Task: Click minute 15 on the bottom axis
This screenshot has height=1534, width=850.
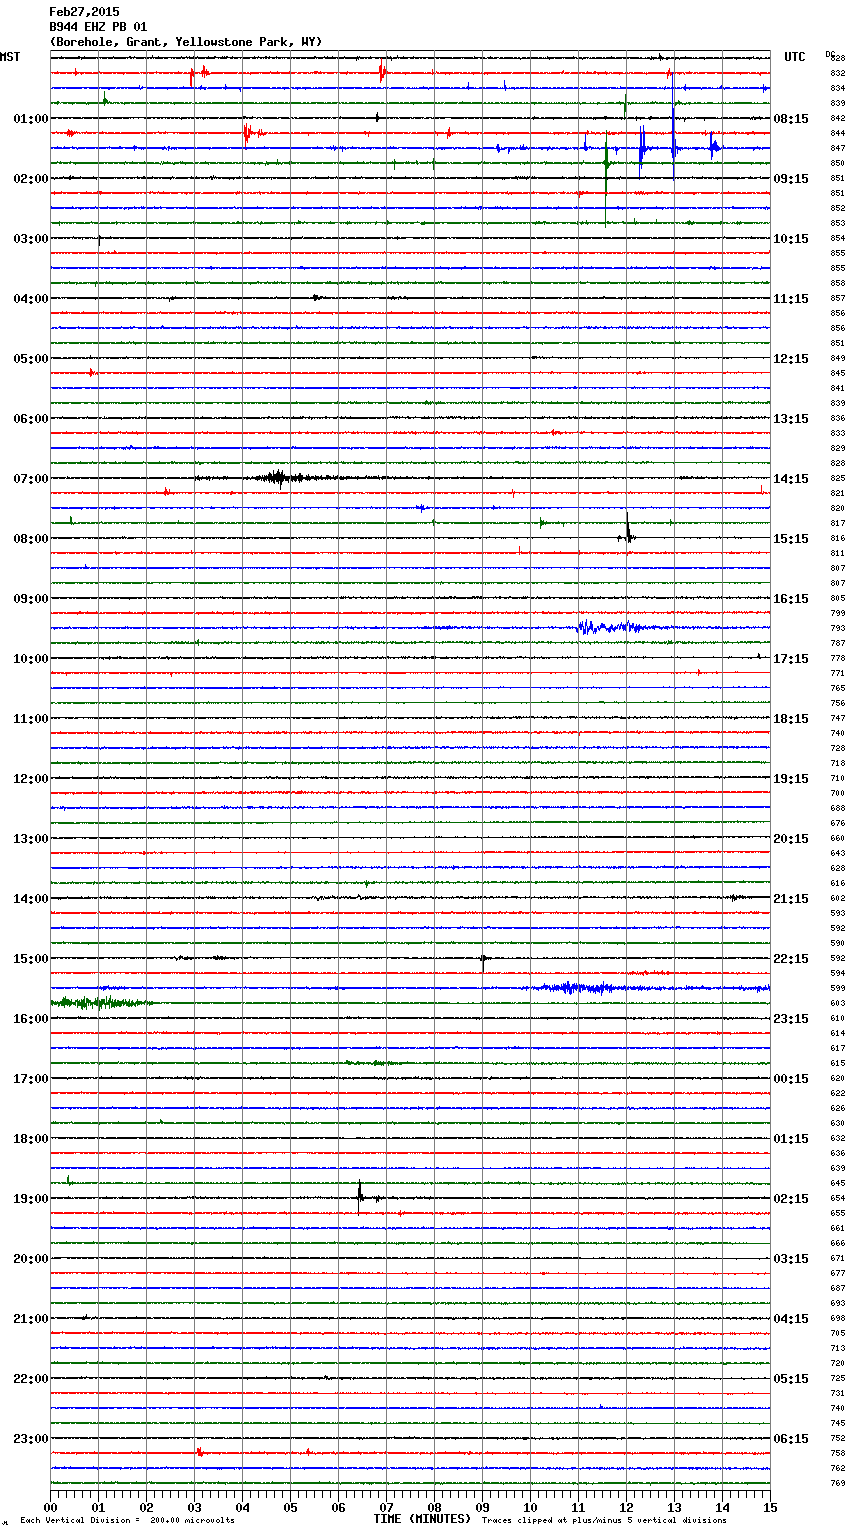Action: 770,1507
